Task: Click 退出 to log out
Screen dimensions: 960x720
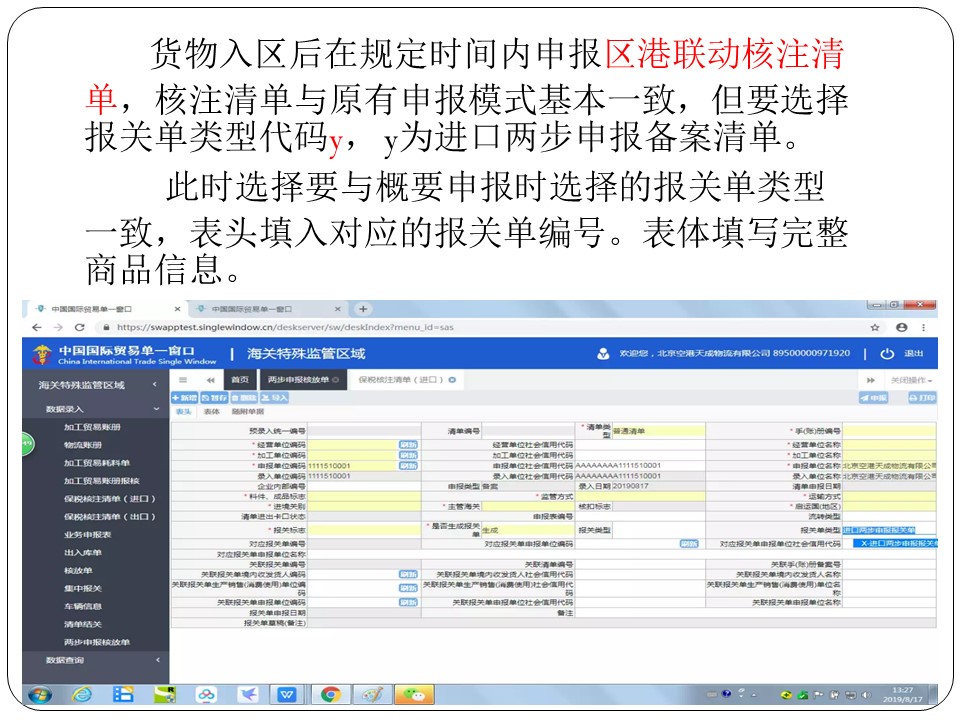Action: 905,353
